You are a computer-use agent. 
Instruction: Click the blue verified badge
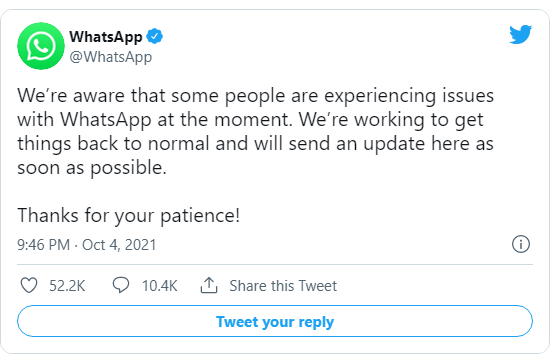tap(155, 36)
